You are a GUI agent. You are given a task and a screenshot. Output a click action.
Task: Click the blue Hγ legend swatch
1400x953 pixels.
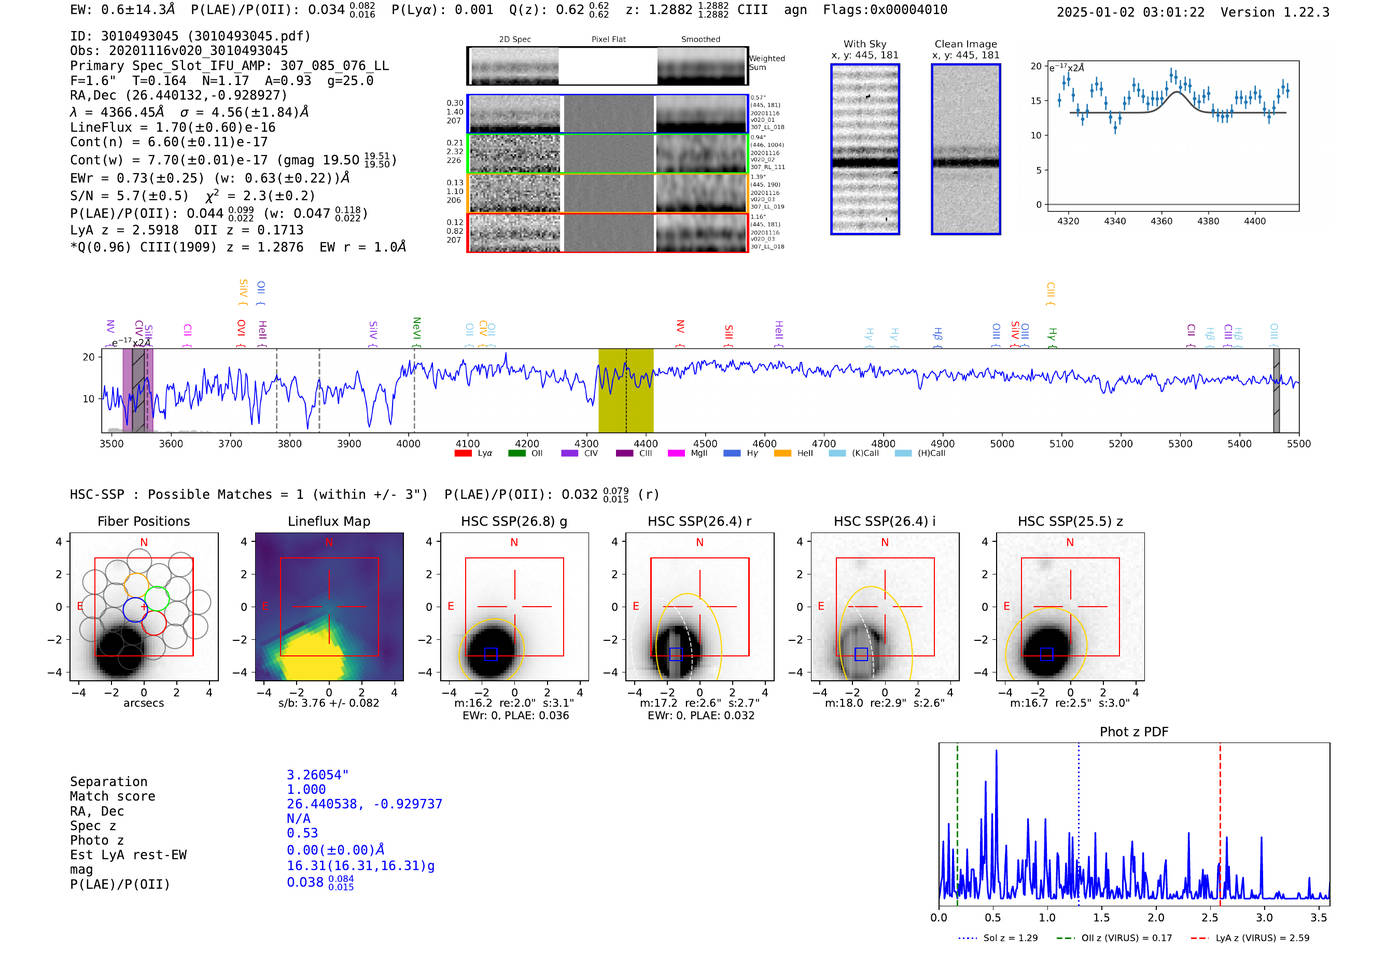coord(732,453)
